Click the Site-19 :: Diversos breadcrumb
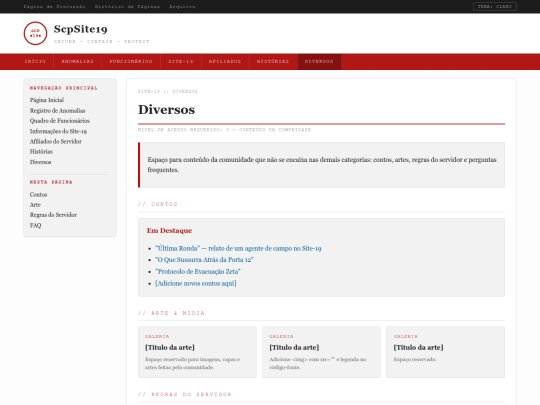 [168, 91]
